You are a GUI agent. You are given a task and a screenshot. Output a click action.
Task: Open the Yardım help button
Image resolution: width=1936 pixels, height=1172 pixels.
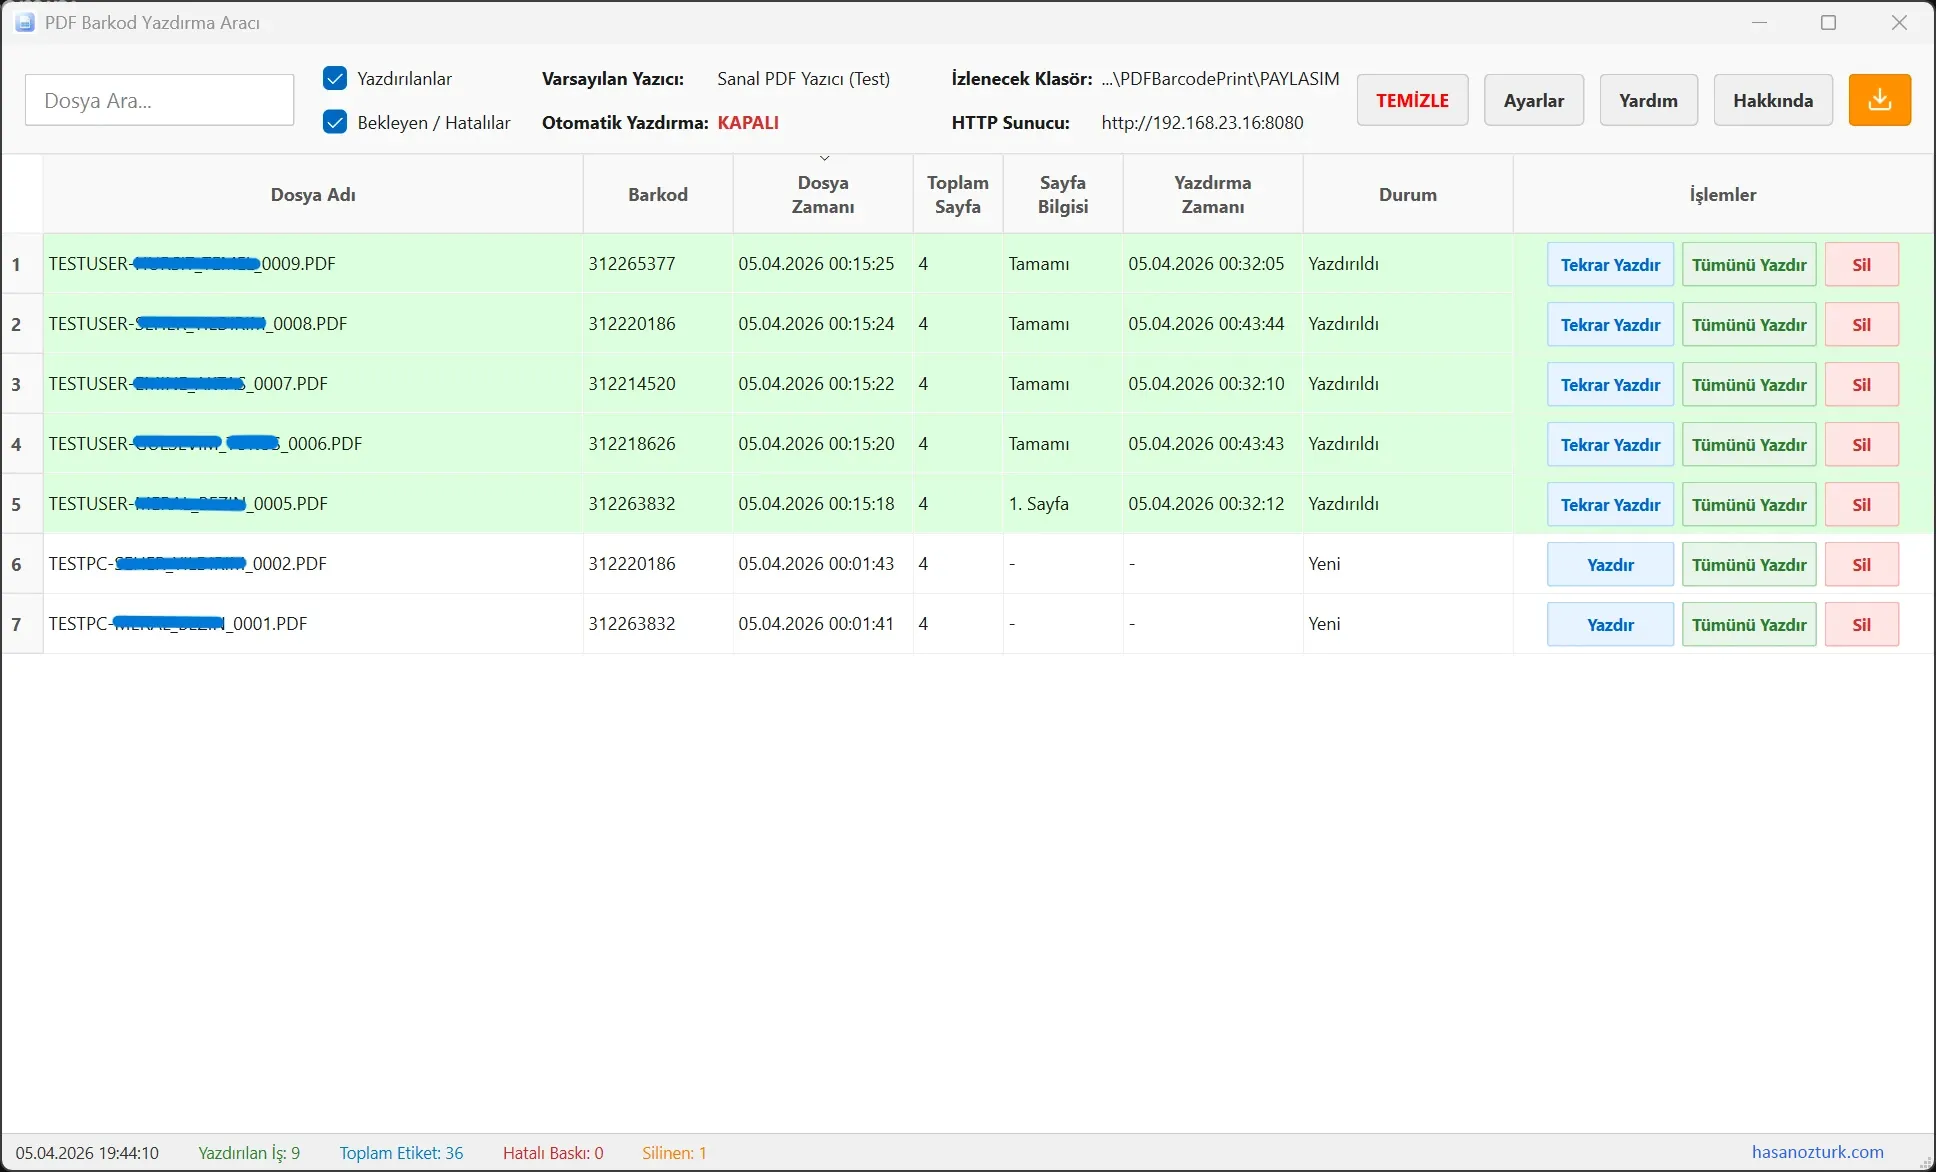point(1648,100)
